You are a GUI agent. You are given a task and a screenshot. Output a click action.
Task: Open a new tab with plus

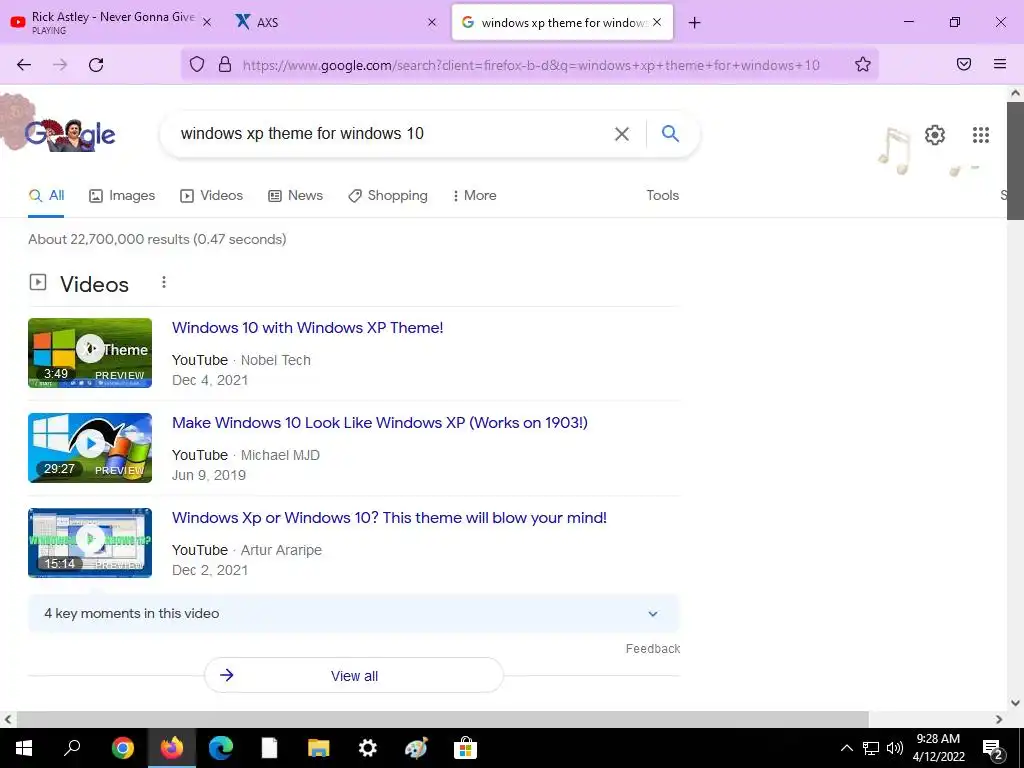[694, 23]
